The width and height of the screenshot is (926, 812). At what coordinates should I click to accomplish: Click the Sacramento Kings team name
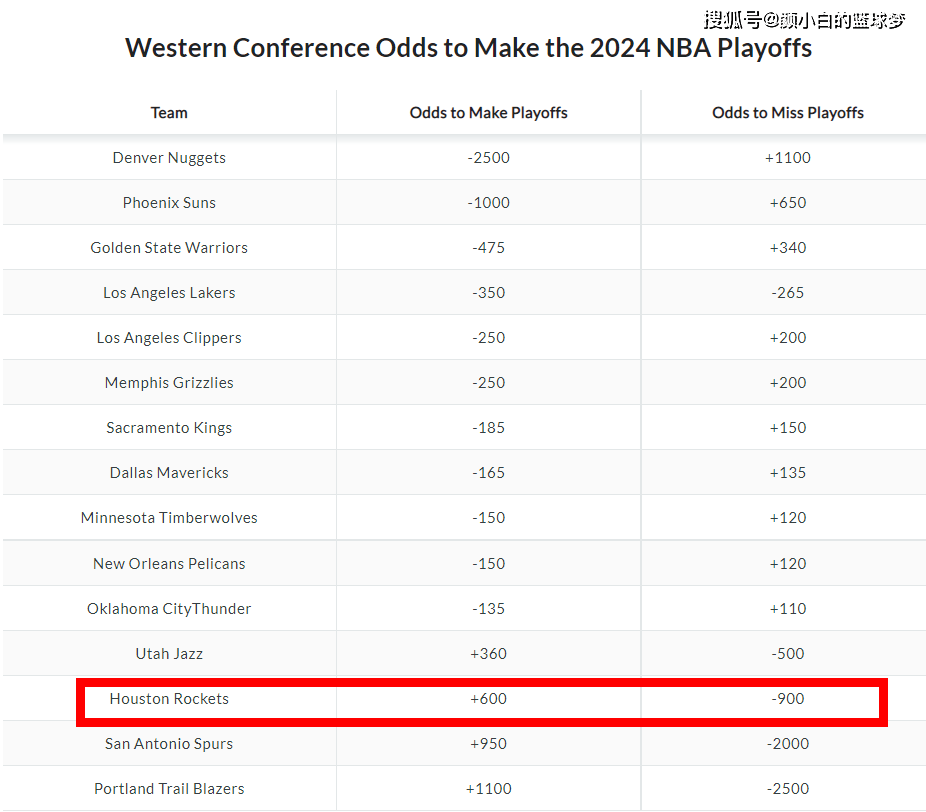tap(169, 428)
